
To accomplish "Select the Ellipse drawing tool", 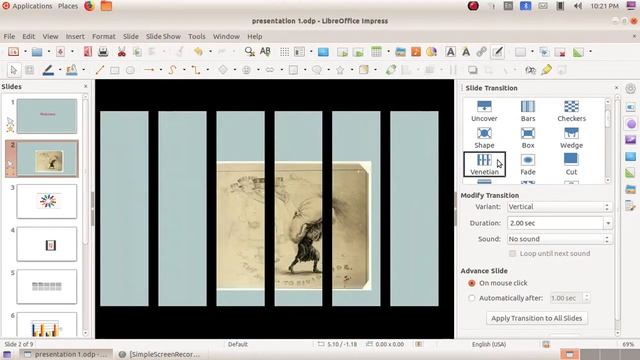I will (x=130, y=70).
